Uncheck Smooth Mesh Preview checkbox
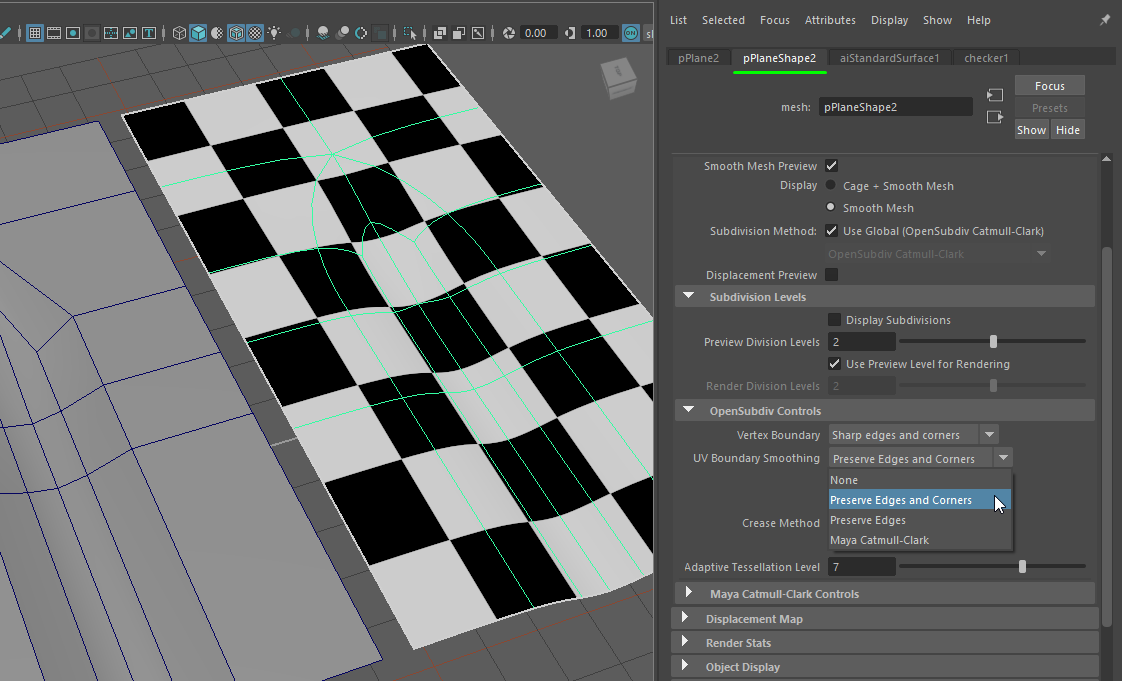The width and height of the screenshot is (1122, 681). tap(831, 166)
